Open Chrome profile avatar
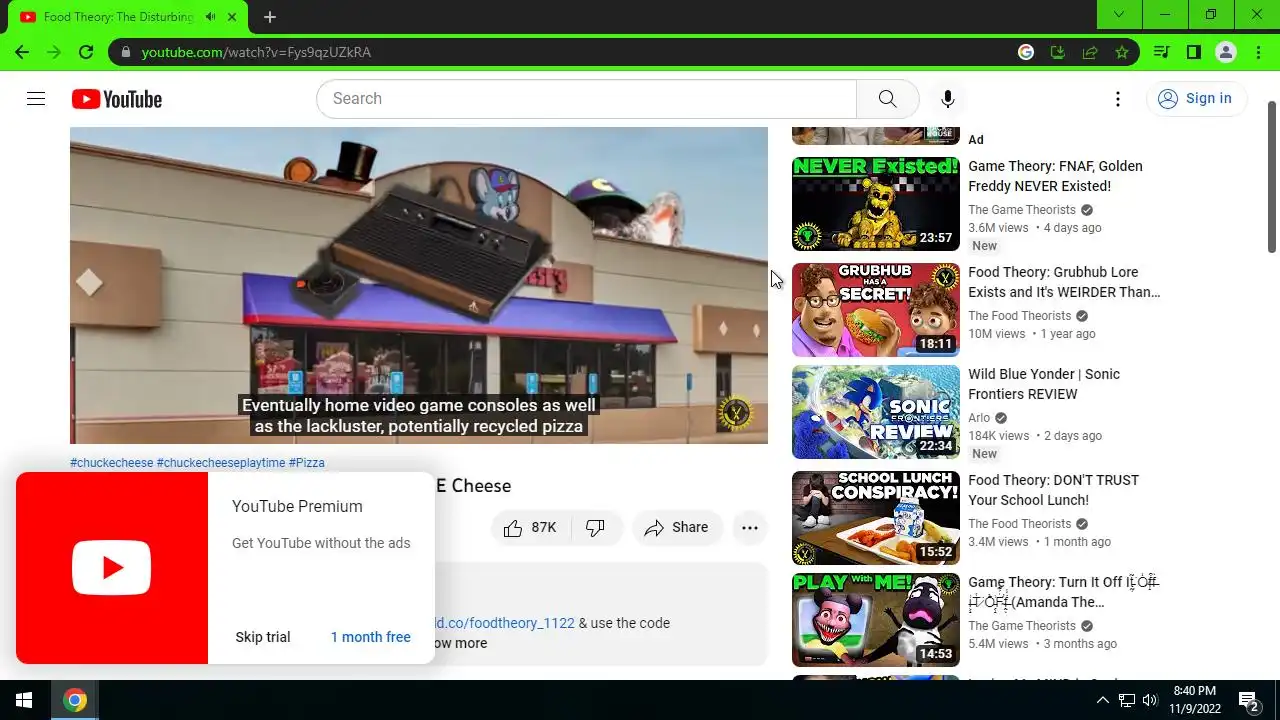The image size is (1280, 720). pyautogui.click(x=1225, y=52)
